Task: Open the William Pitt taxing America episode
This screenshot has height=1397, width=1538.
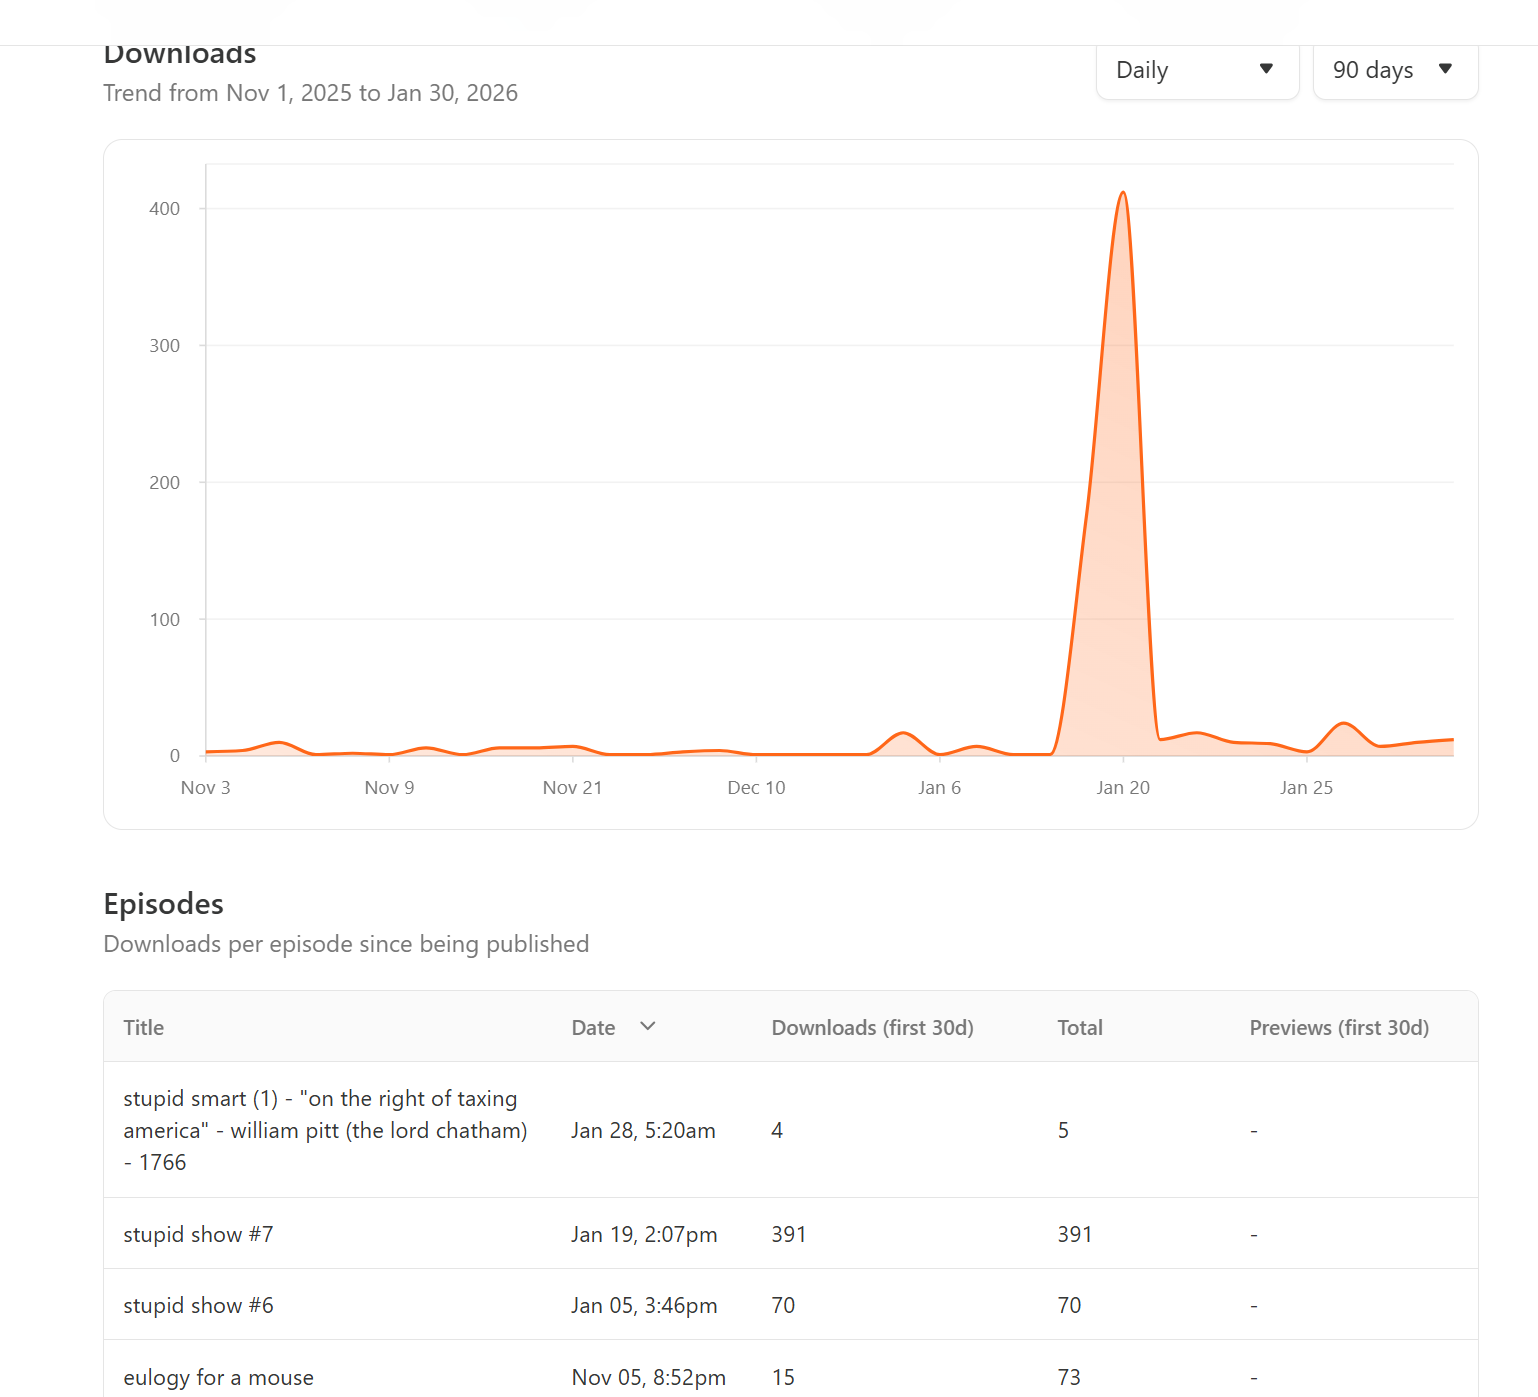Action: click(x=325, y=1130)
